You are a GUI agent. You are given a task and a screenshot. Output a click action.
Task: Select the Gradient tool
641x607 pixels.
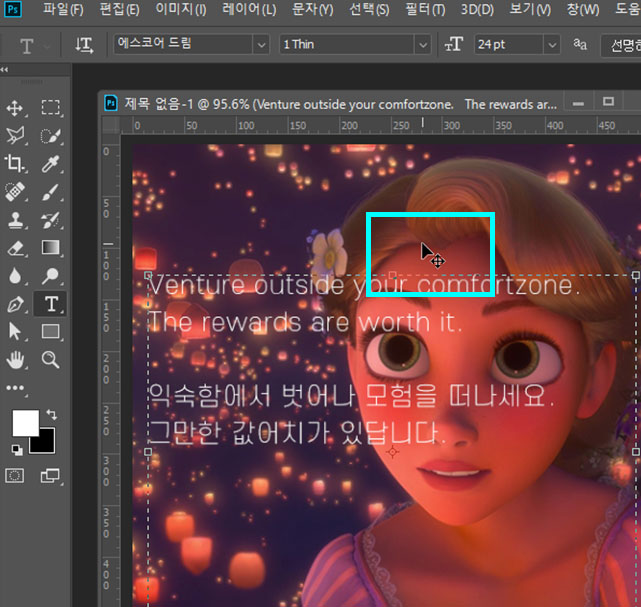(x=50, y=248)
